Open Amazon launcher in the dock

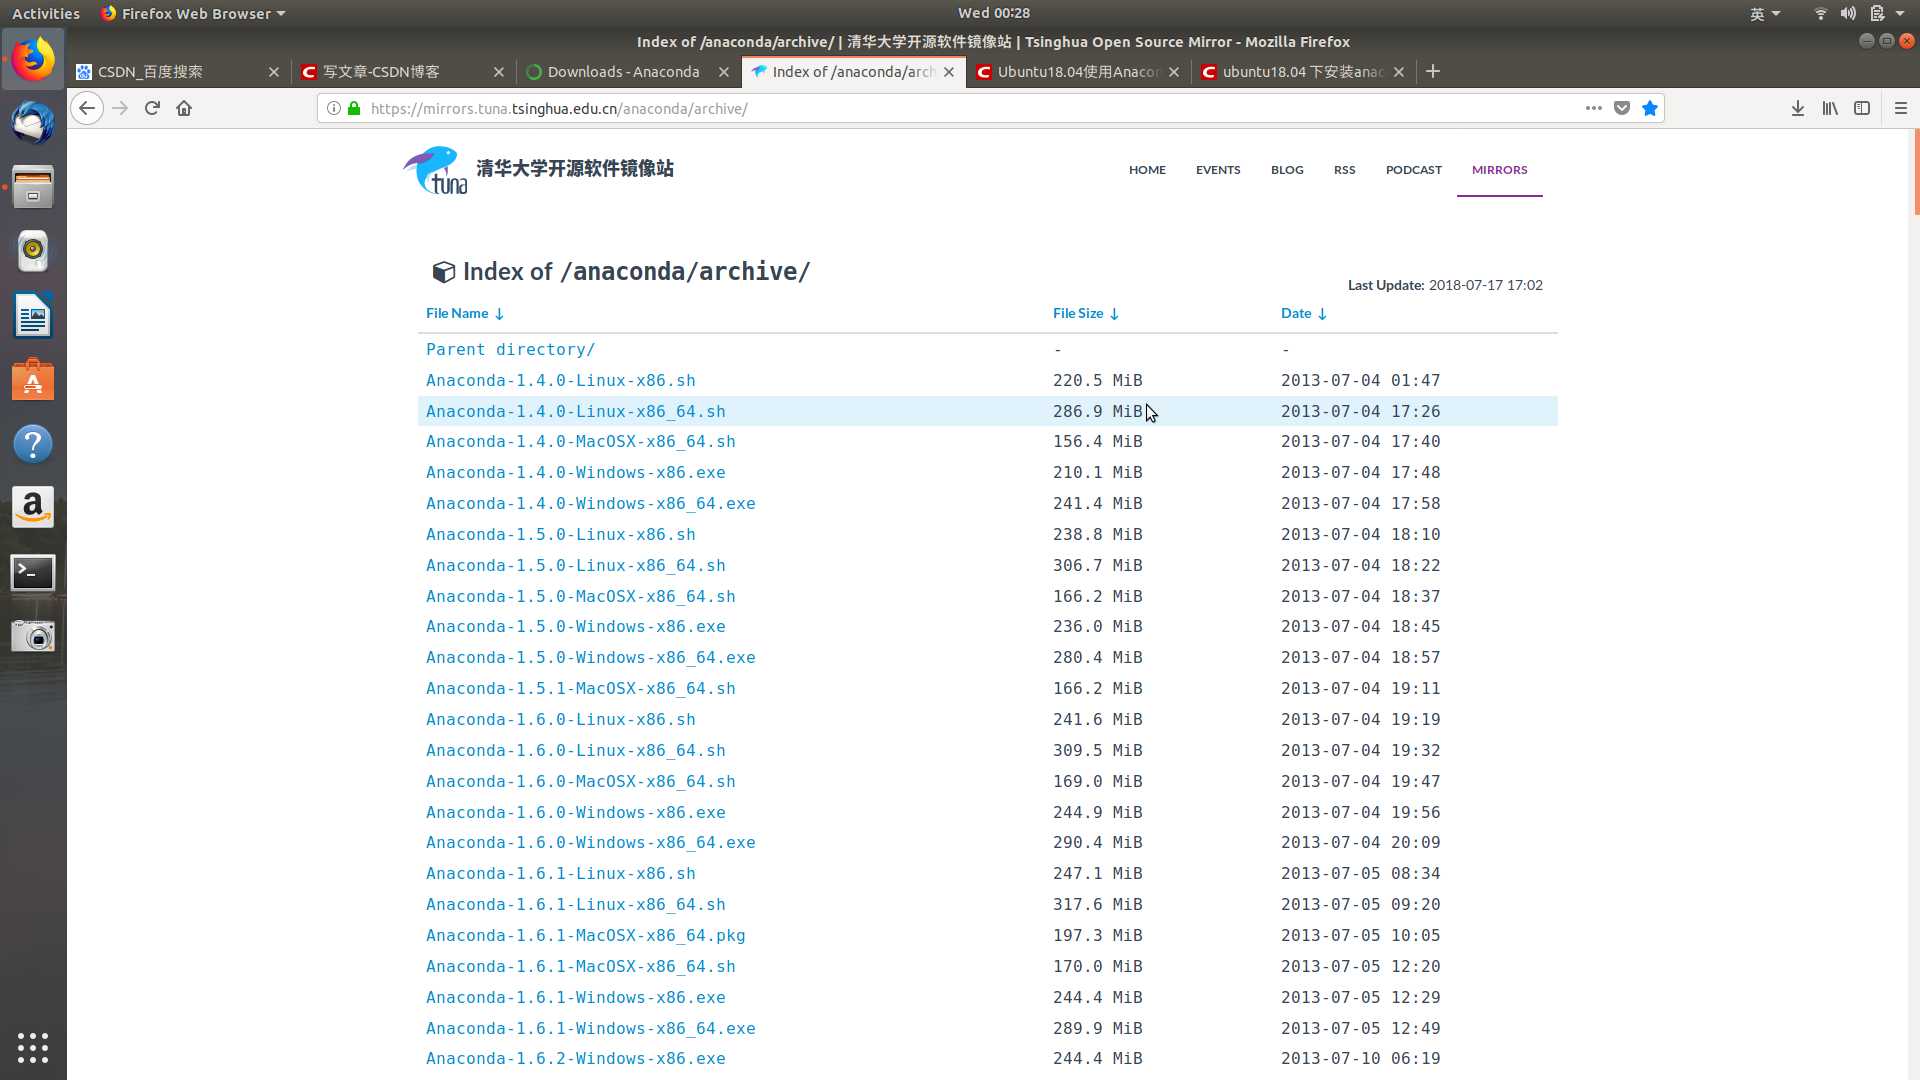(33, 508)
